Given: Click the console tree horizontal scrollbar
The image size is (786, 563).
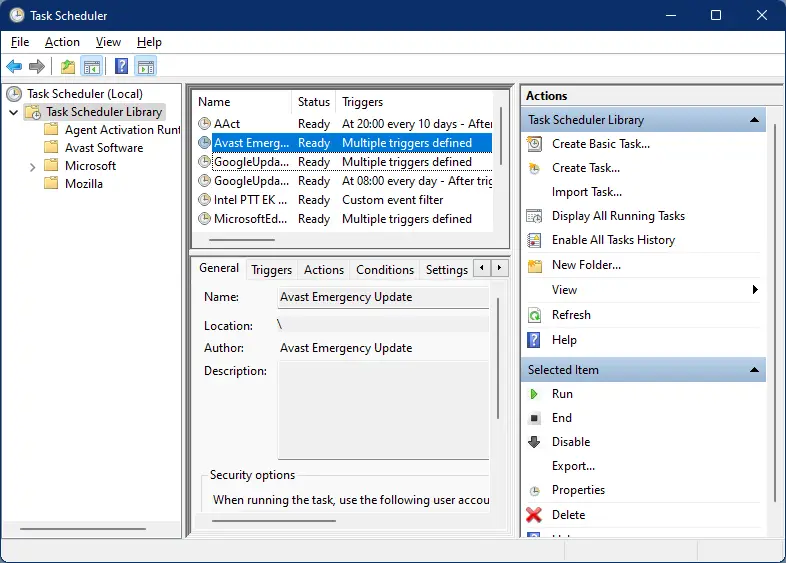Looking at the screenshot, I should click(x=83, y=528).
